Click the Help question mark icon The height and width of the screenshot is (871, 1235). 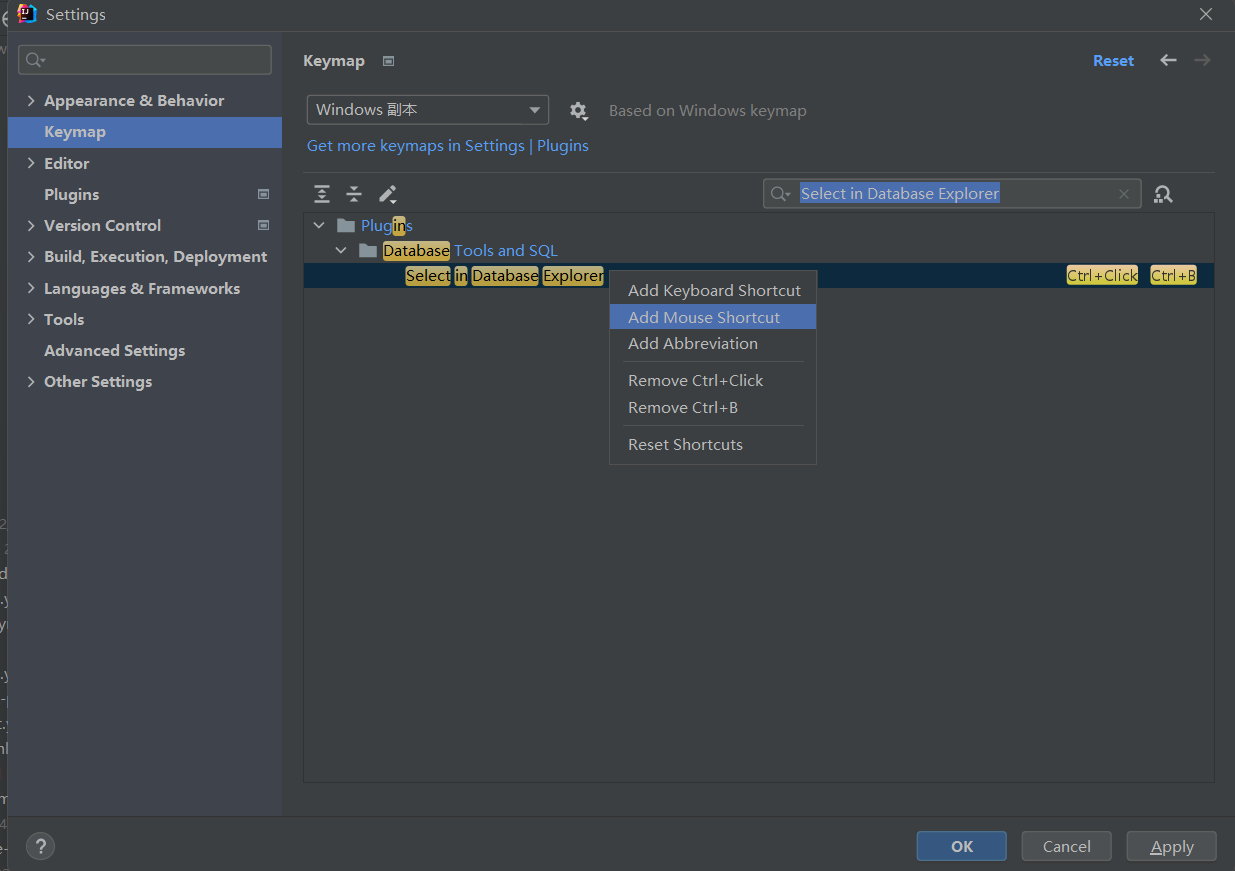[x=40, y=846]
